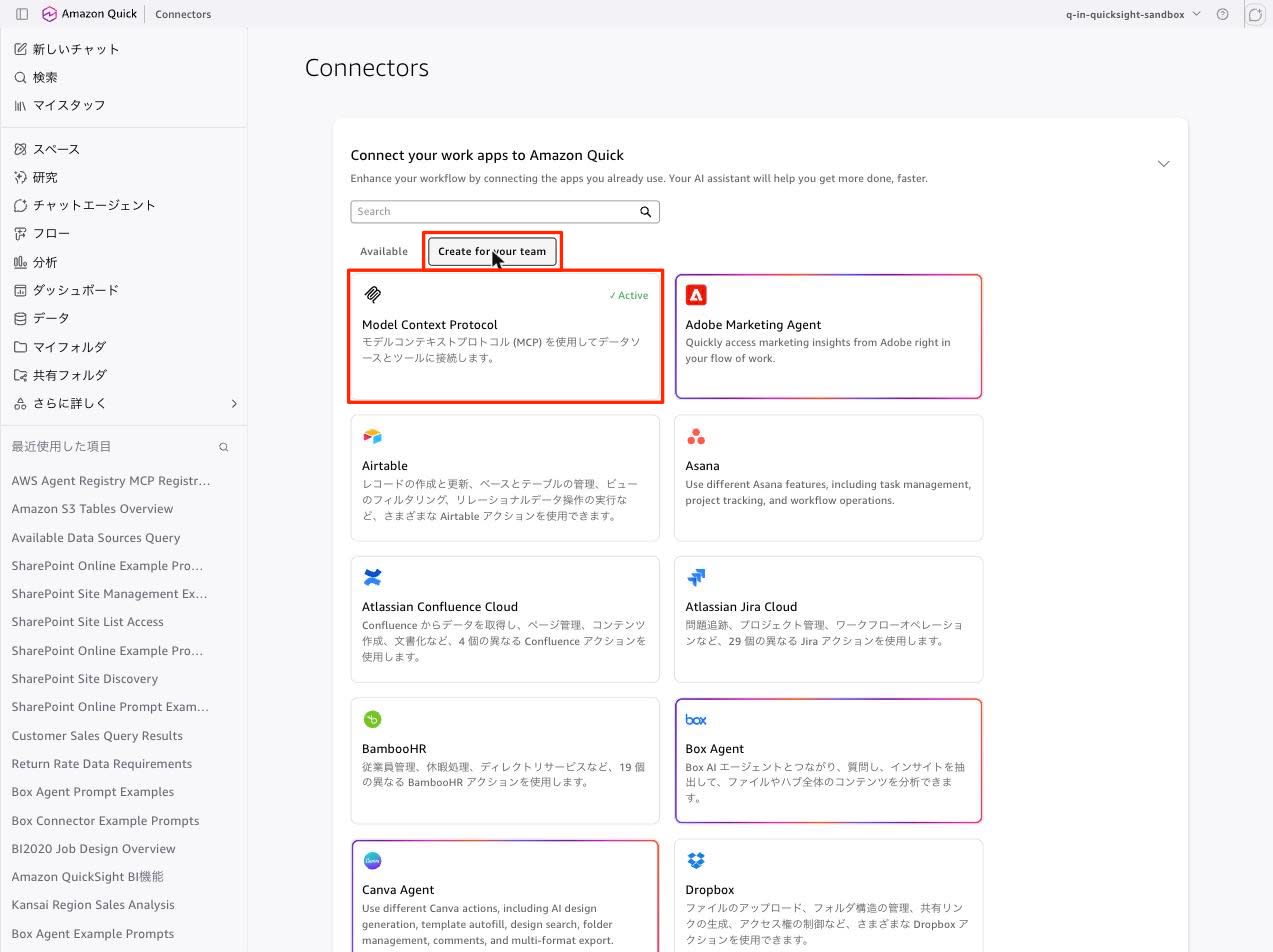Open recent item BI2020 Job Design Overview
Screen dimensions: 1273x952
click(x=93, y=849)
